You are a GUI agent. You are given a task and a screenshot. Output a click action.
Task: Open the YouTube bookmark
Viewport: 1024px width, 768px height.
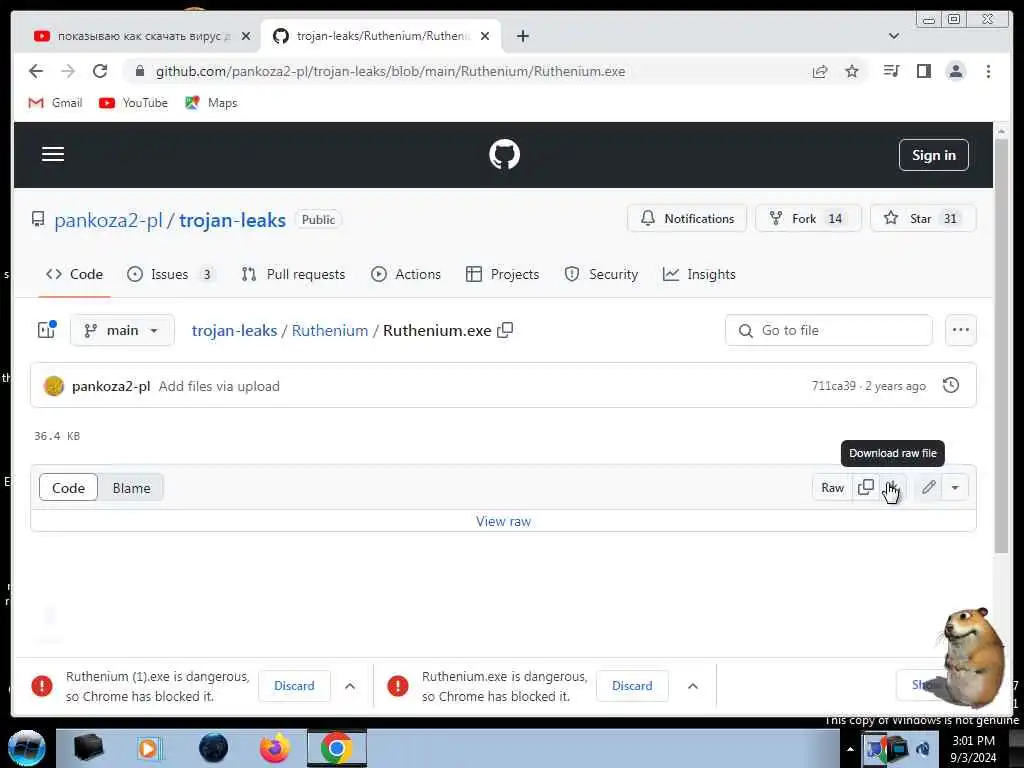[x=133, y=103]
